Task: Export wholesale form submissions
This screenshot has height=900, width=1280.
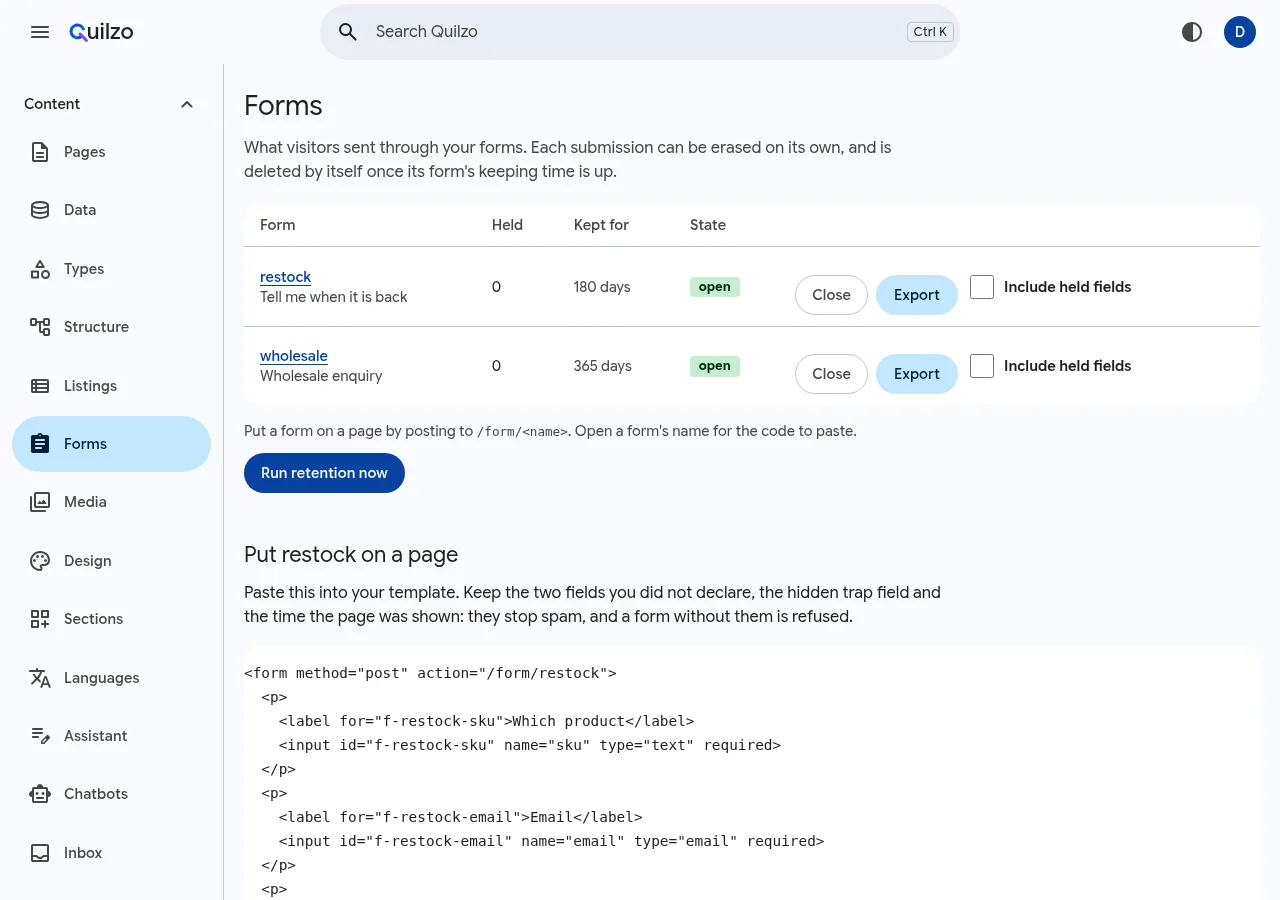Action: (917, 374)
